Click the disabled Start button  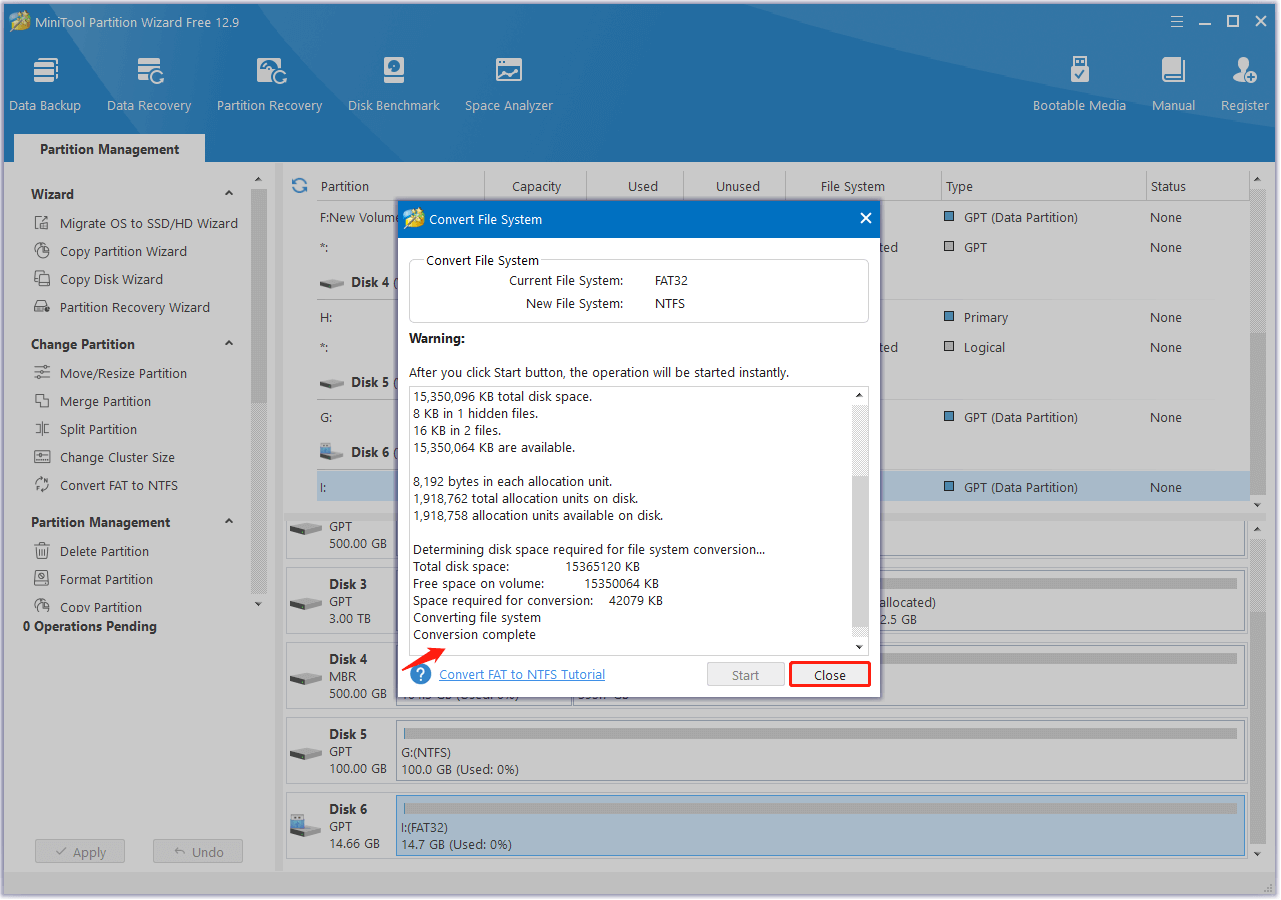tap(745, 675)
